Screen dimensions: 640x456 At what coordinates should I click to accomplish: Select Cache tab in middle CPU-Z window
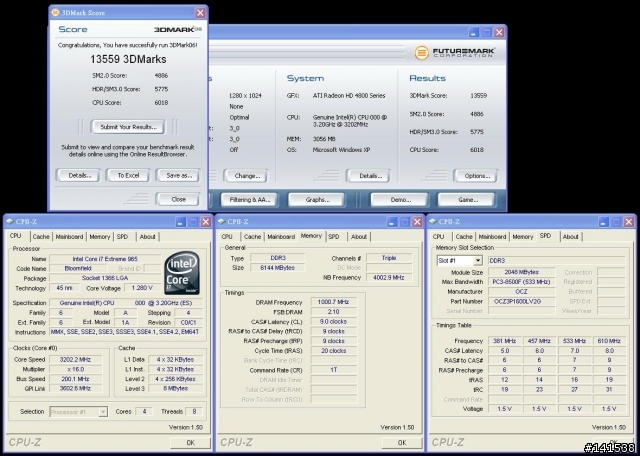coord(252,237)
